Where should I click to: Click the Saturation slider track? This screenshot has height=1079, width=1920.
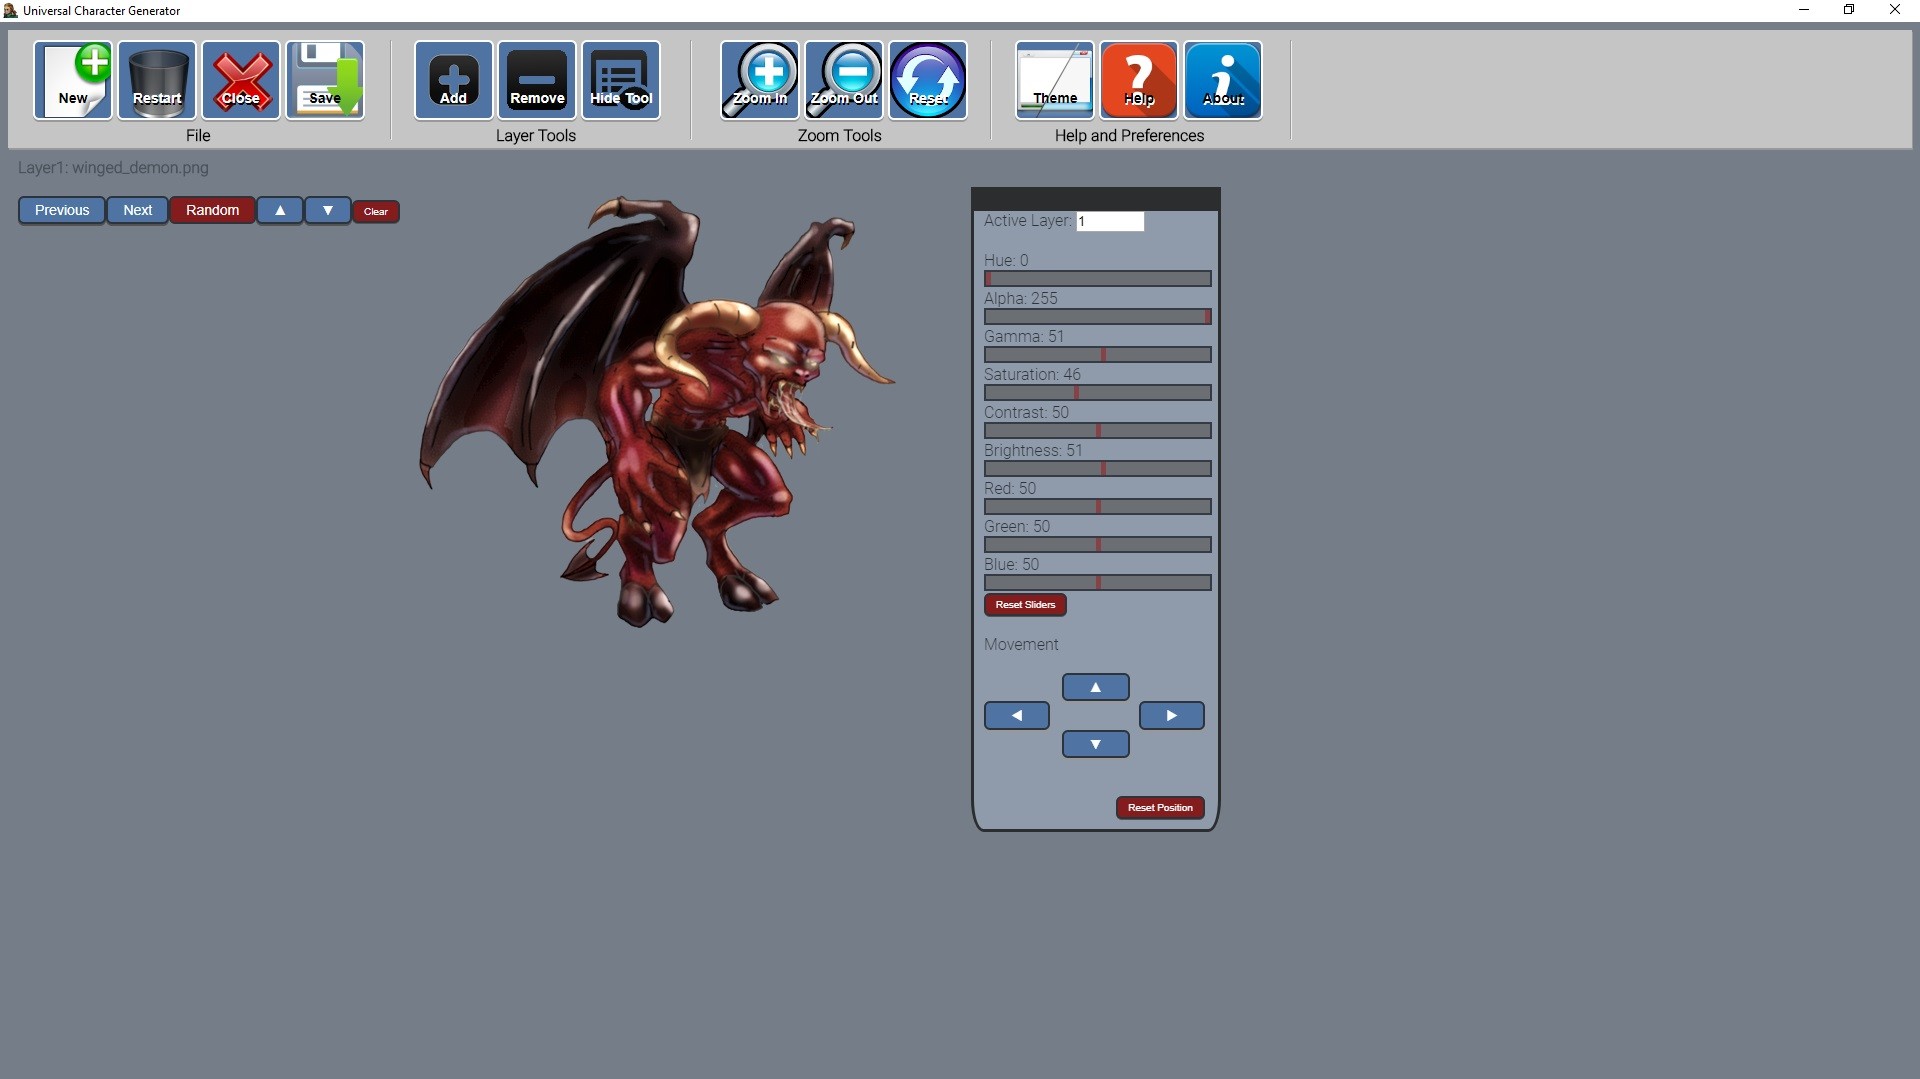coord(1097,393)
